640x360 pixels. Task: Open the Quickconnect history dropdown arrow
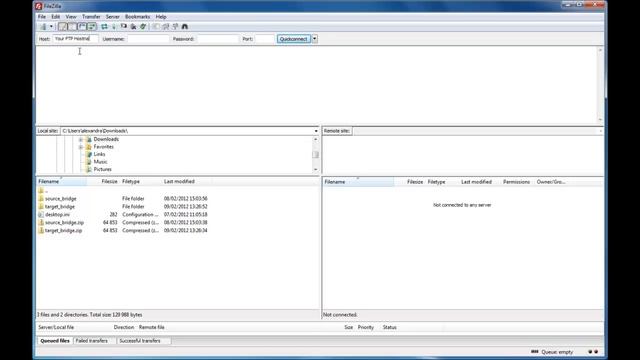click(315, 39)
